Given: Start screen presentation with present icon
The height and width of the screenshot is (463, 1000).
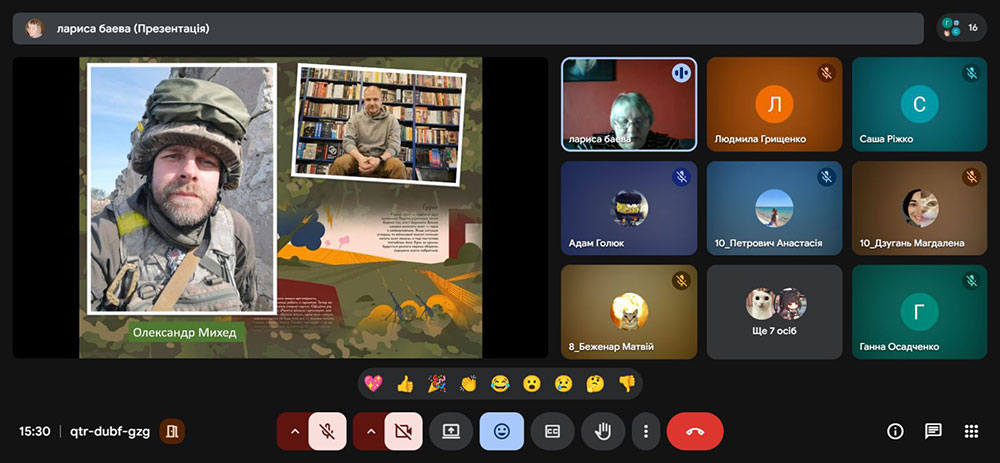Looking at the screenshot, I should (x=450, y=431).
